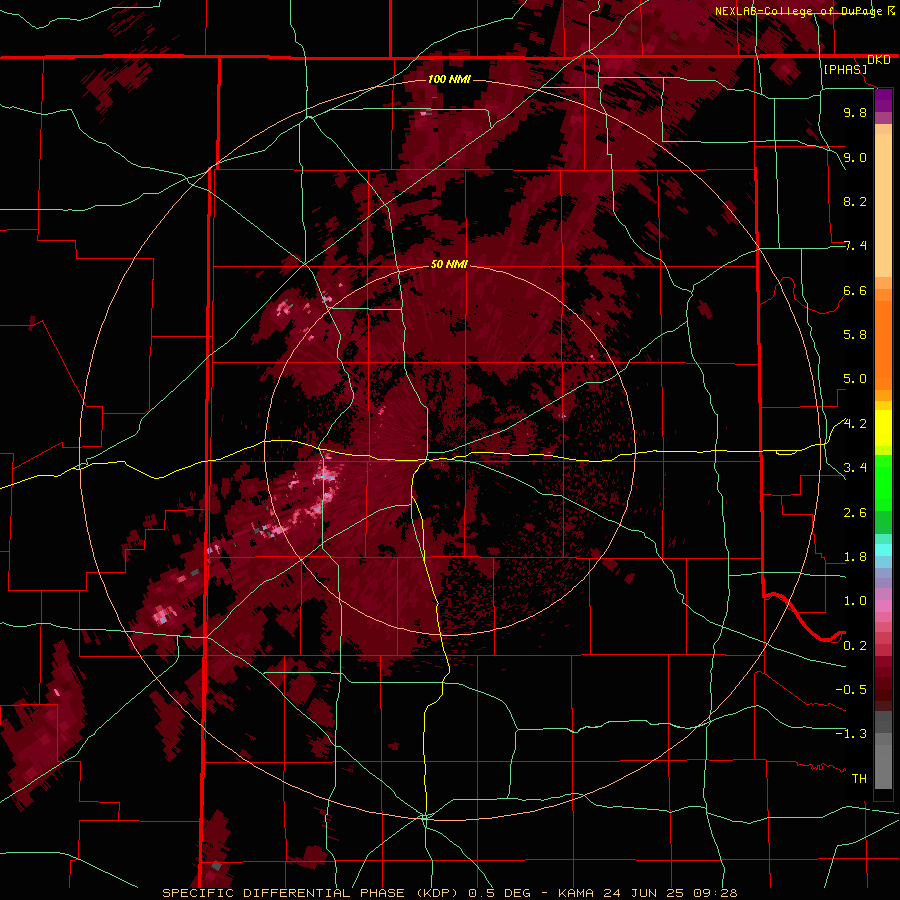The height and width of the screenshot is (900, 900).
Task: Click the 7.4 scale value
Action: click(x=855, y=246)
